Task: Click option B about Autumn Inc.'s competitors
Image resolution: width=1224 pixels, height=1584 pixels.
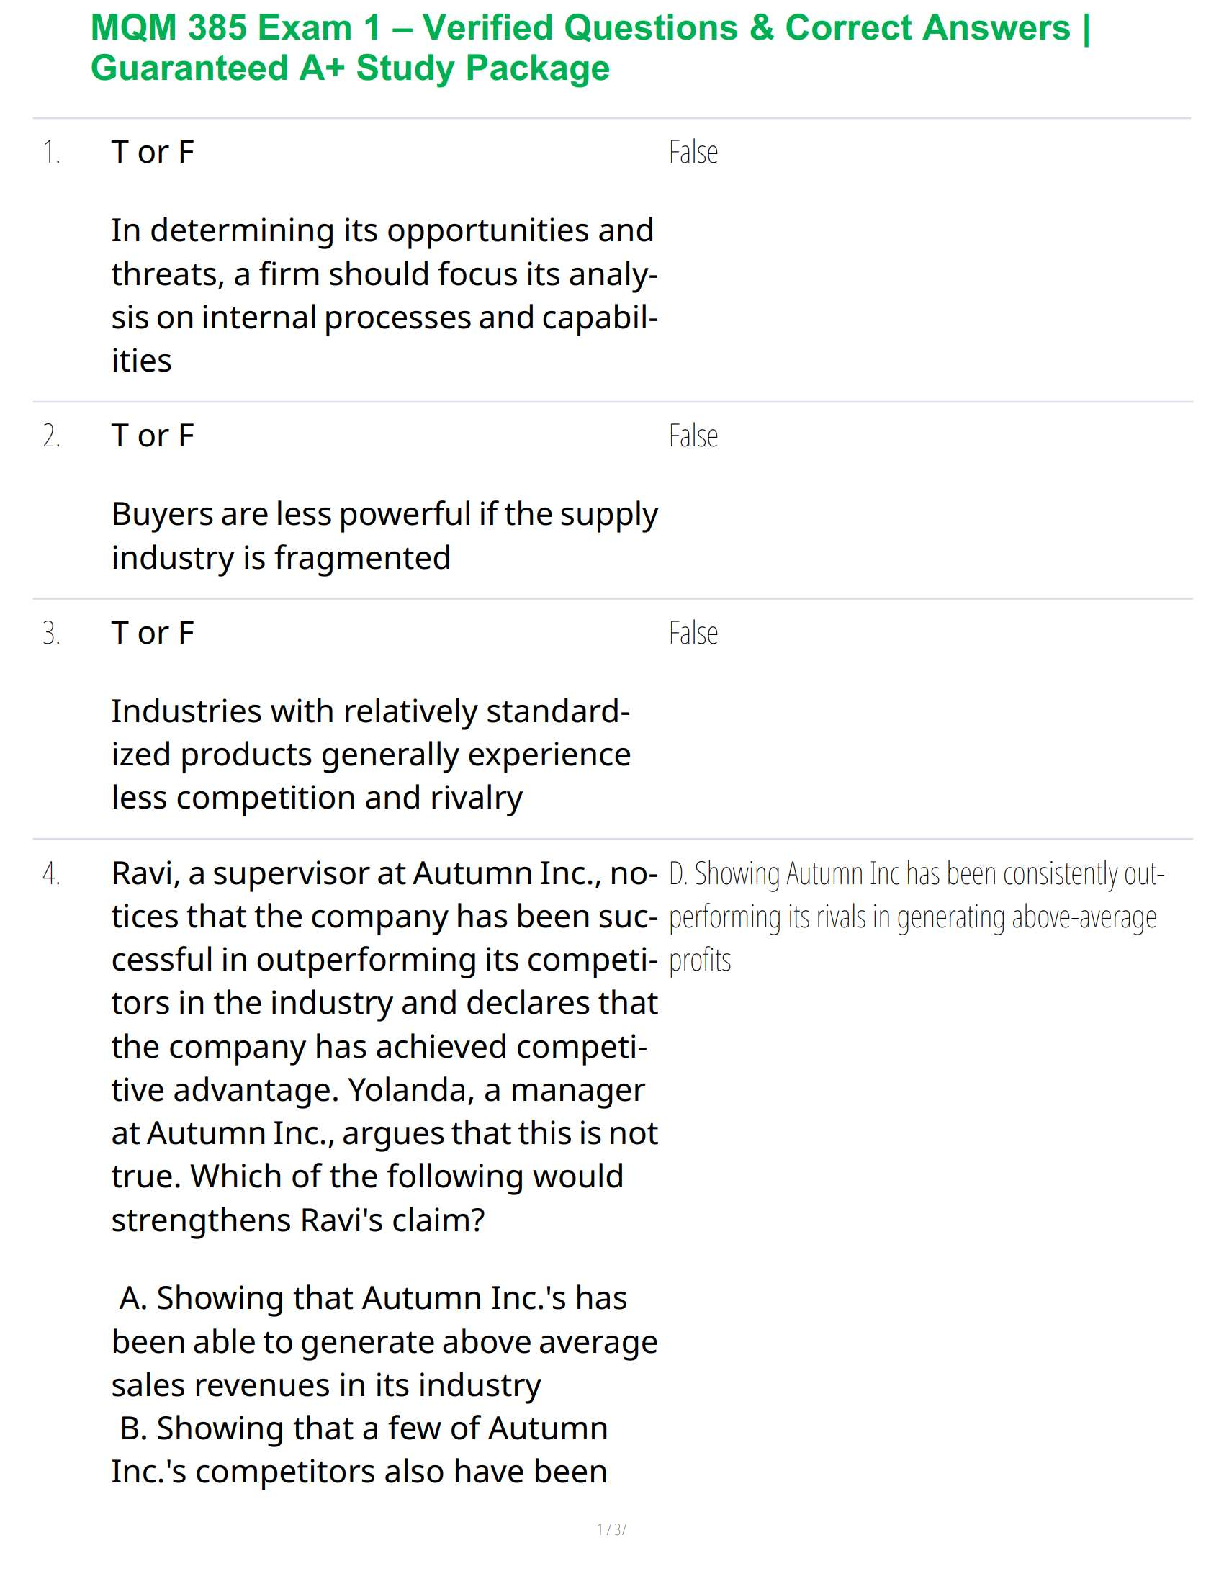Action: pos(362,1450)
